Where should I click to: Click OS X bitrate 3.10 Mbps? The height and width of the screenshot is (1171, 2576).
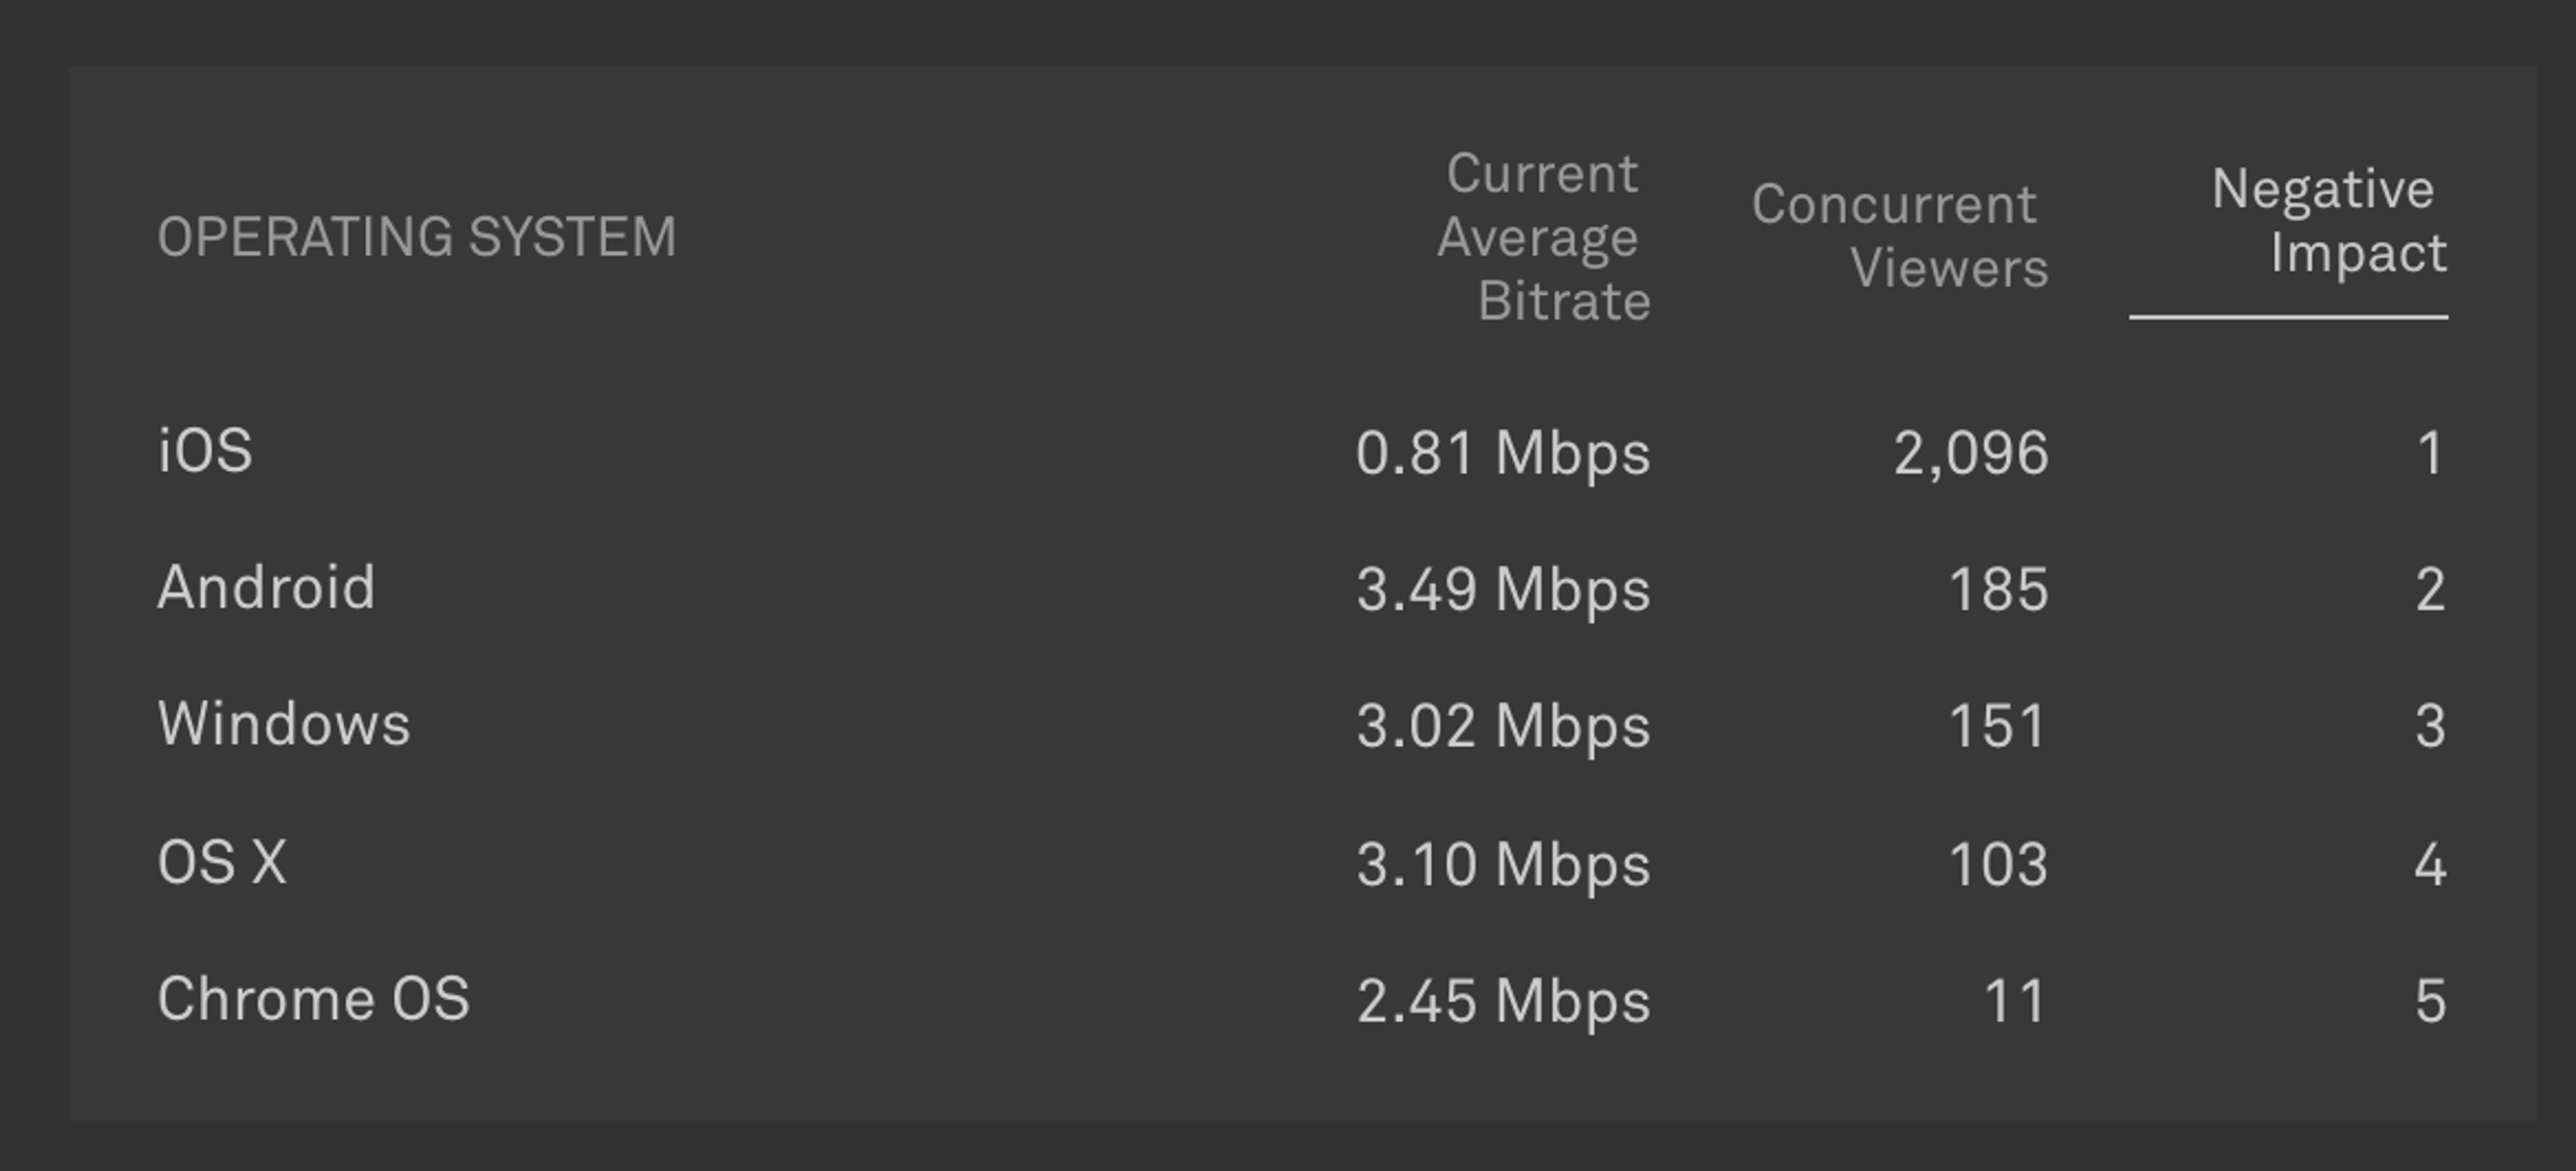1503,865
